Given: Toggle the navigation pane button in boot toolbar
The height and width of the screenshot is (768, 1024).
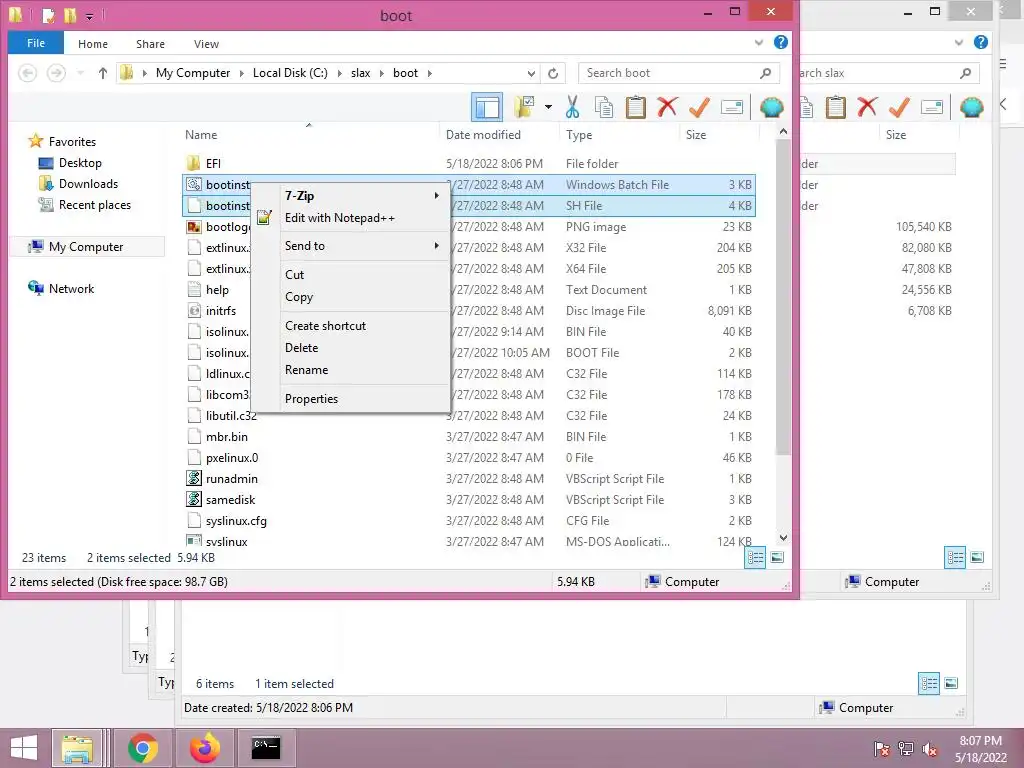Looking at the screenshot, I should pyautogui.click(x=487, y=107).
